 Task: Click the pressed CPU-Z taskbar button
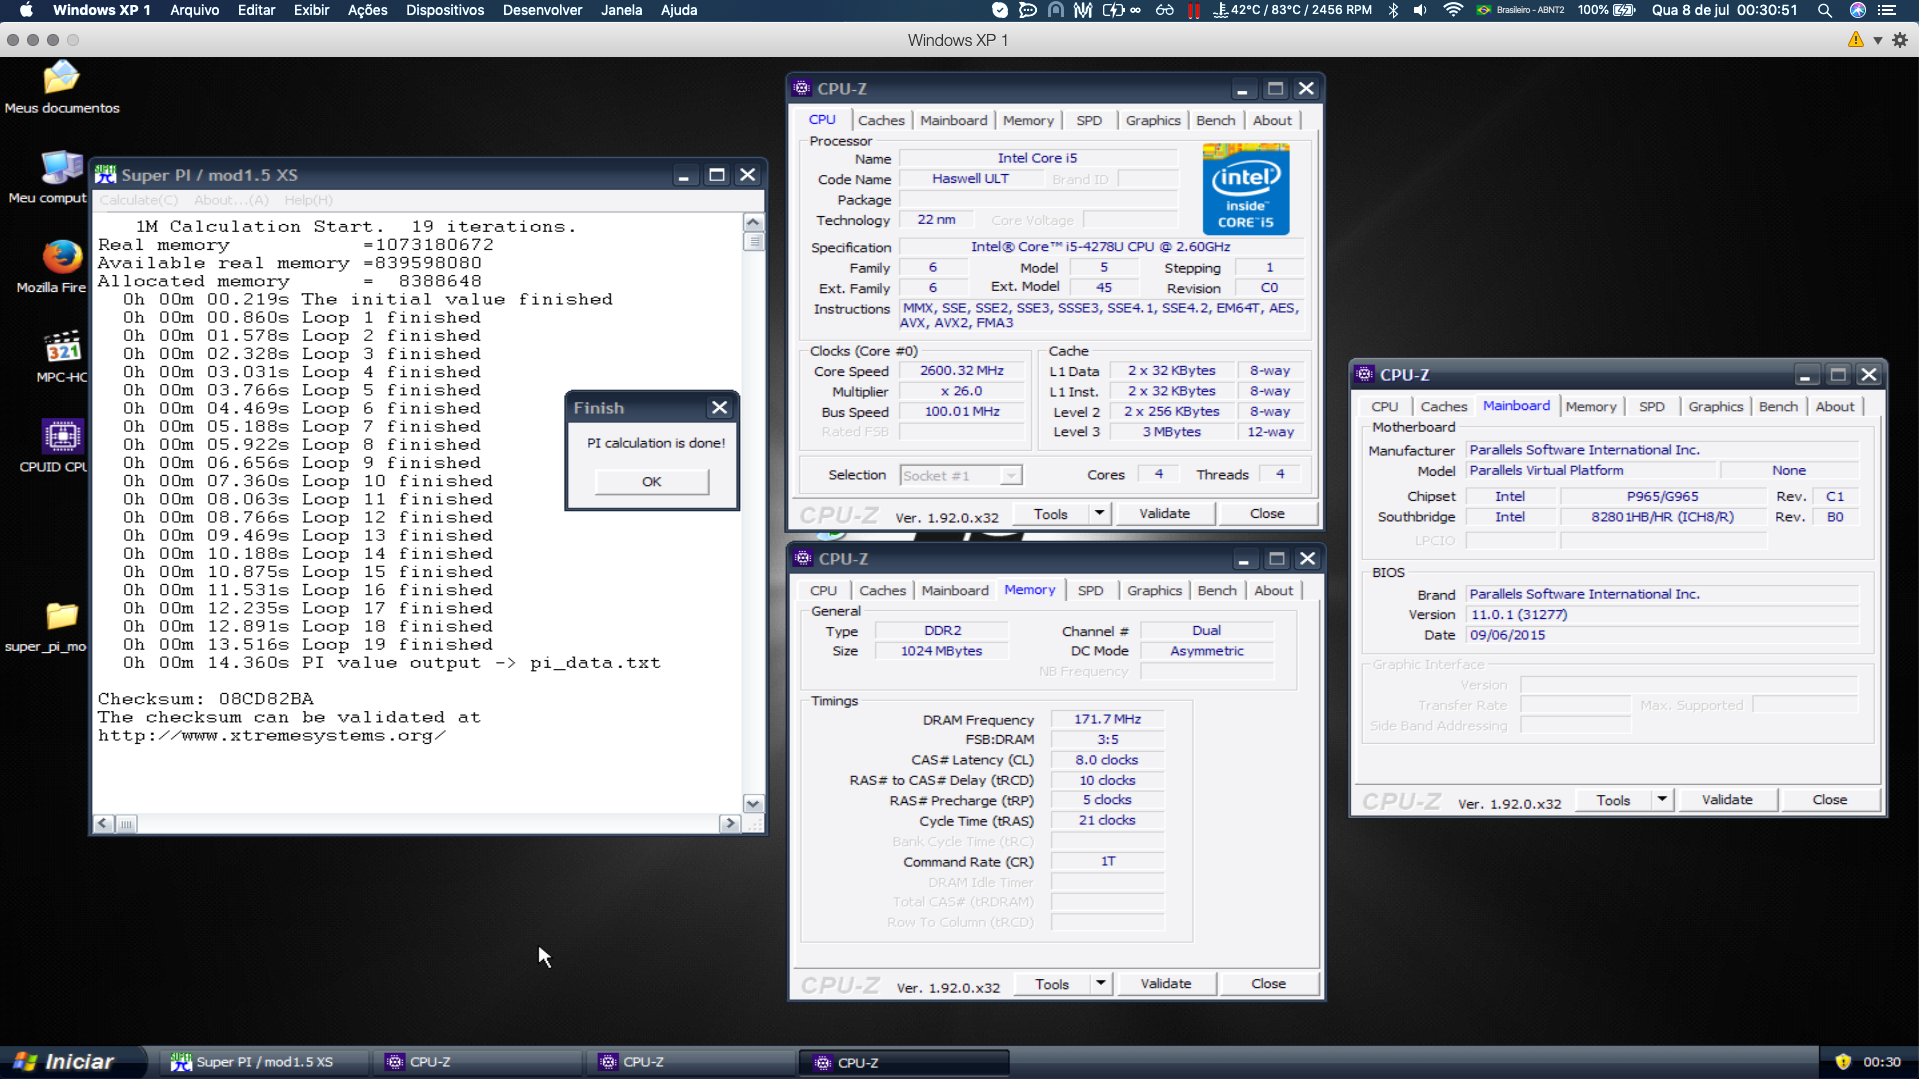tap(905, 1062)
